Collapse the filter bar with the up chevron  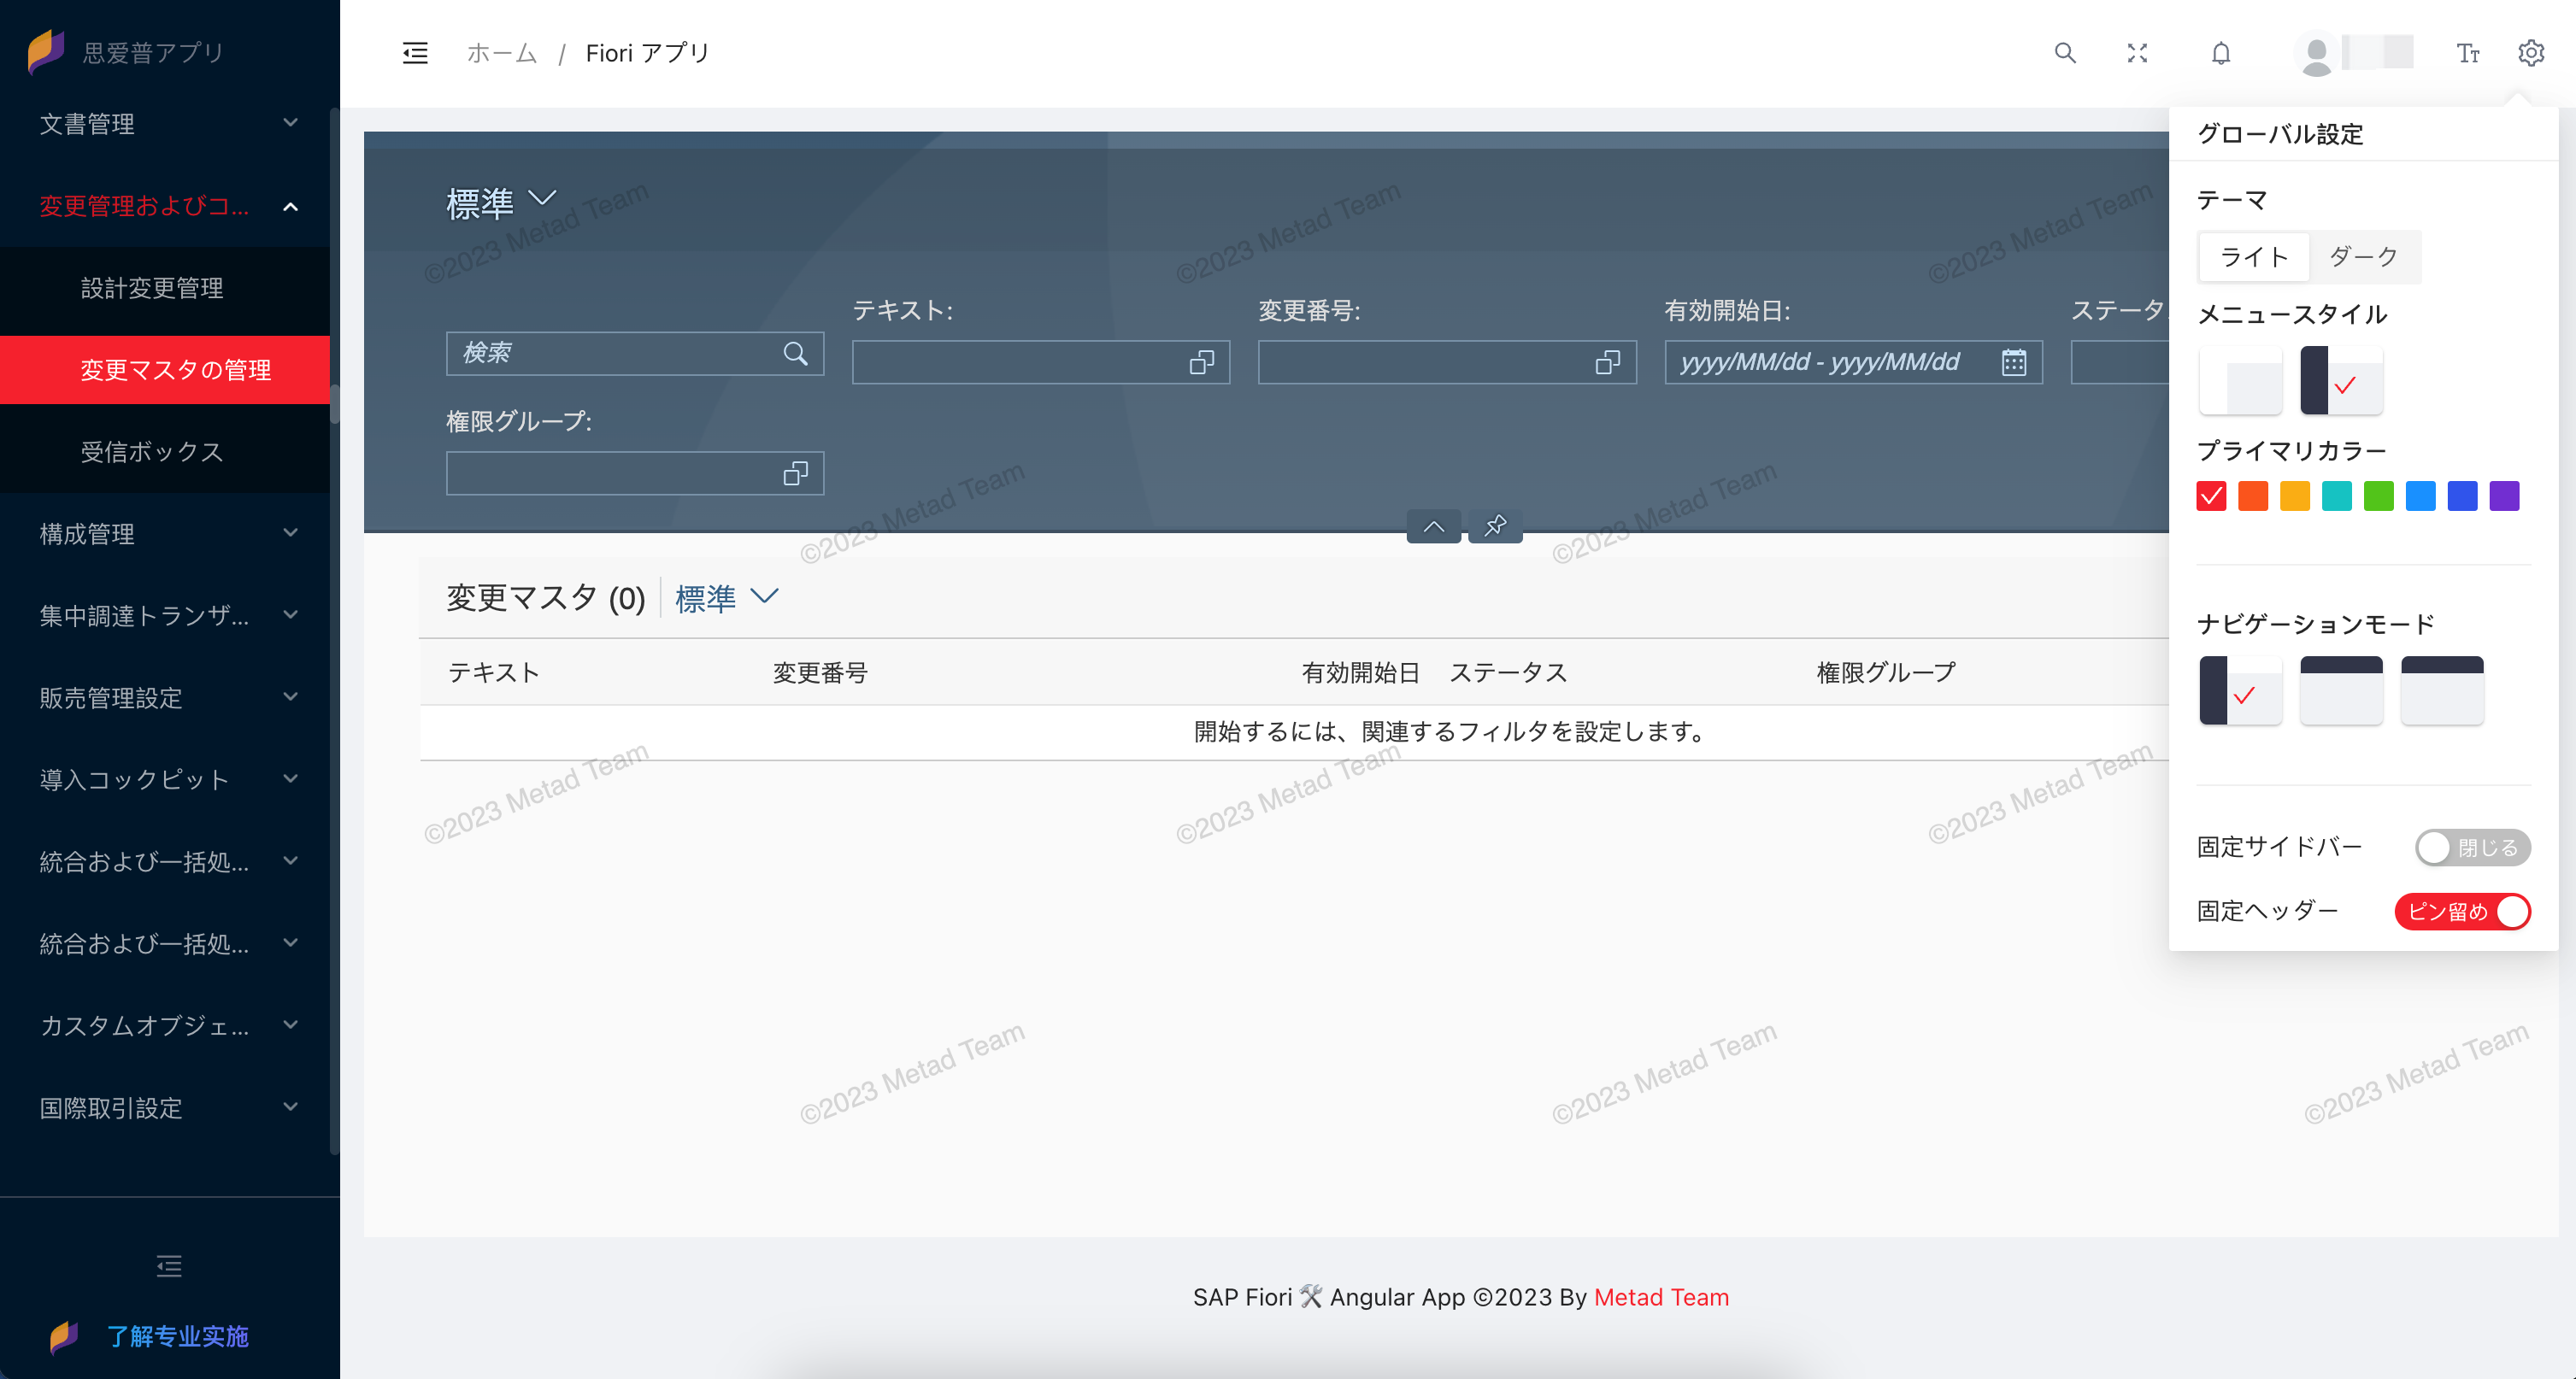[x=1433, y=526]
